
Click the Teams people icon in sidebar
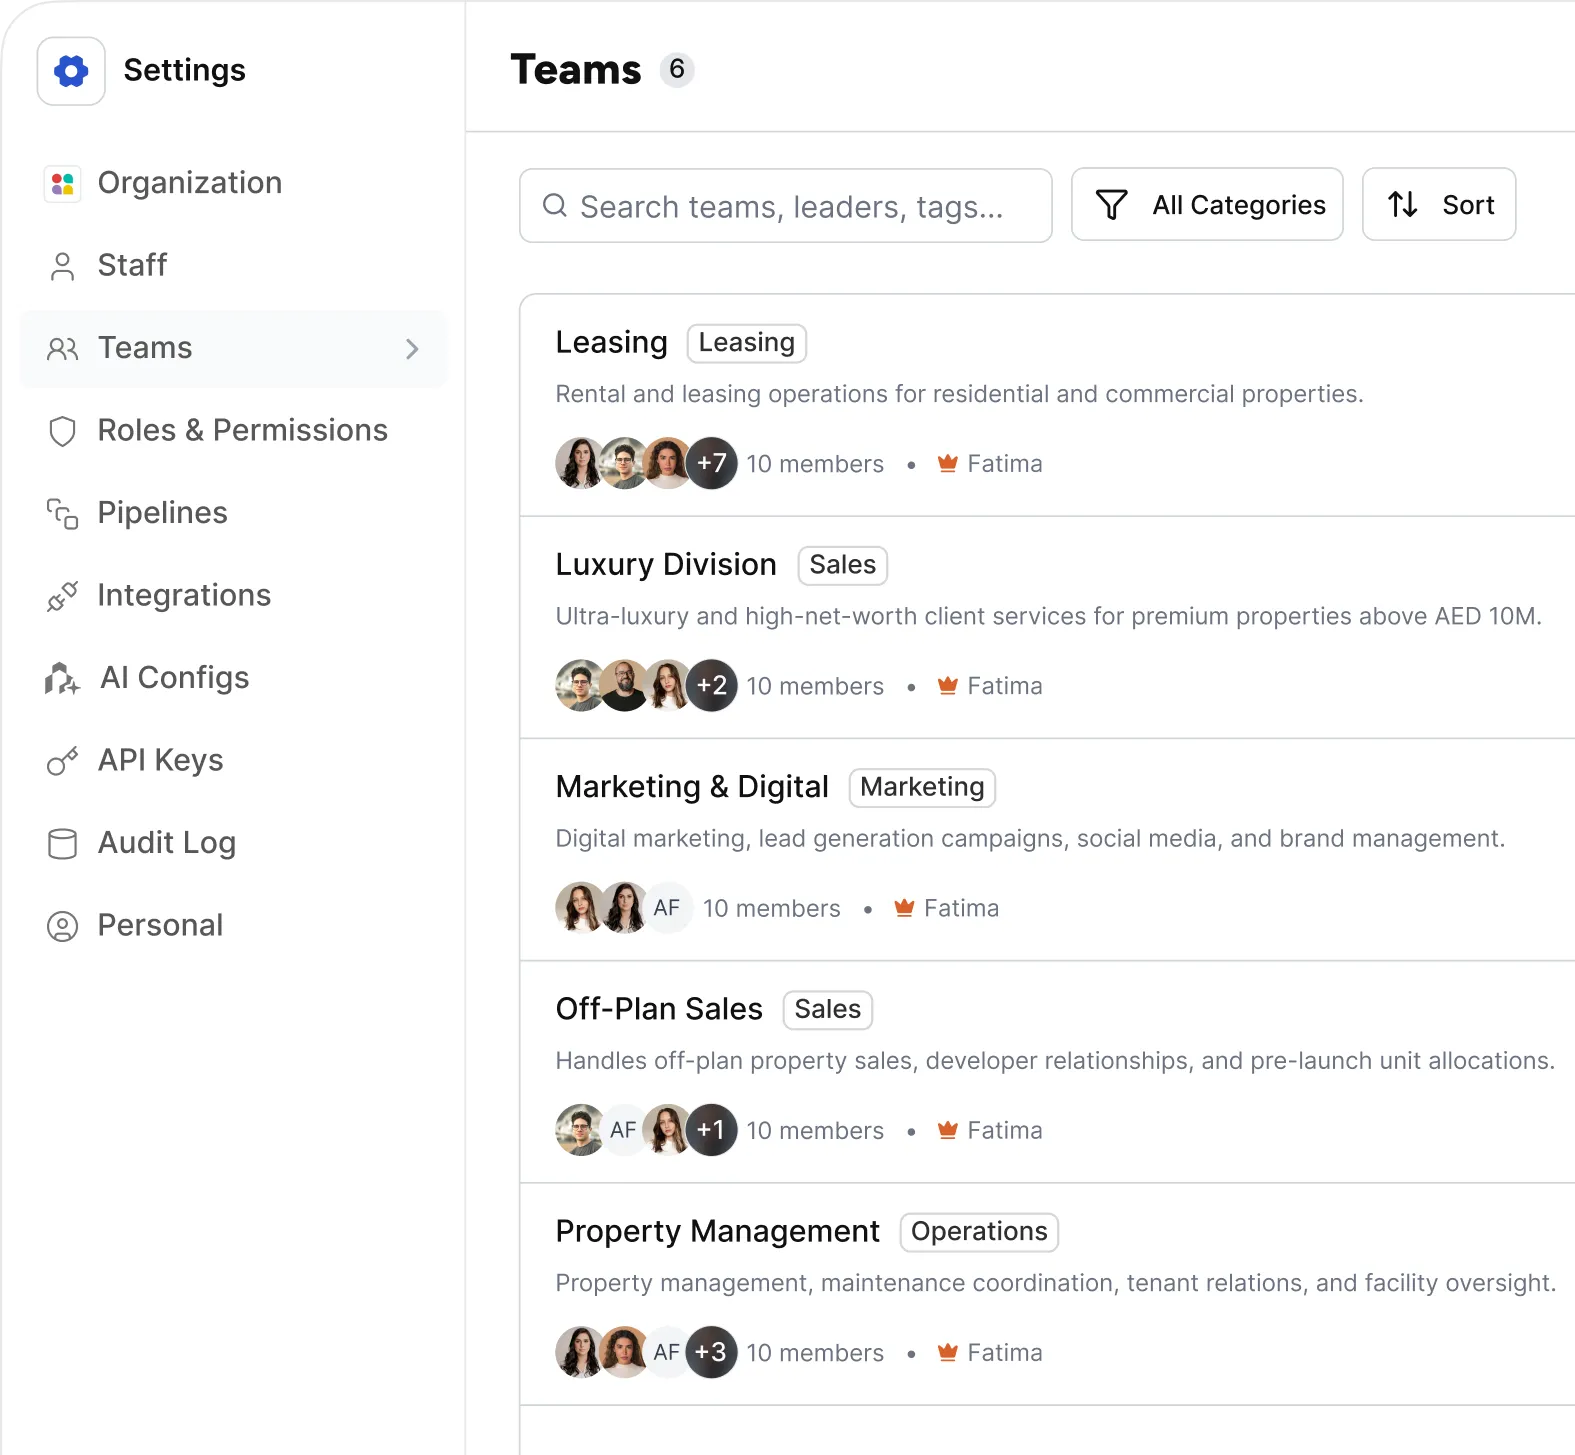62,348
